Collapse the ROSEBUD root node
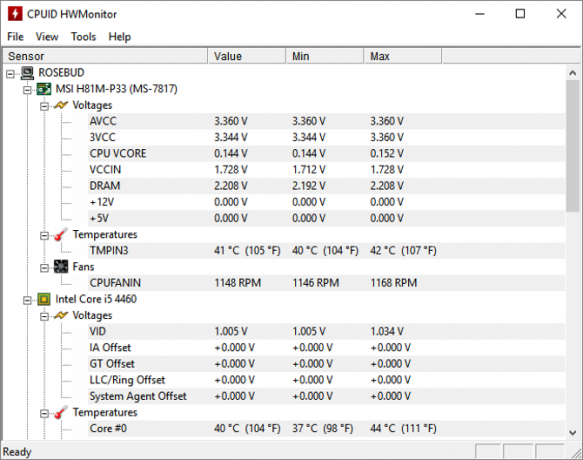Screen dimensions: 583x460 click(10, 74)
